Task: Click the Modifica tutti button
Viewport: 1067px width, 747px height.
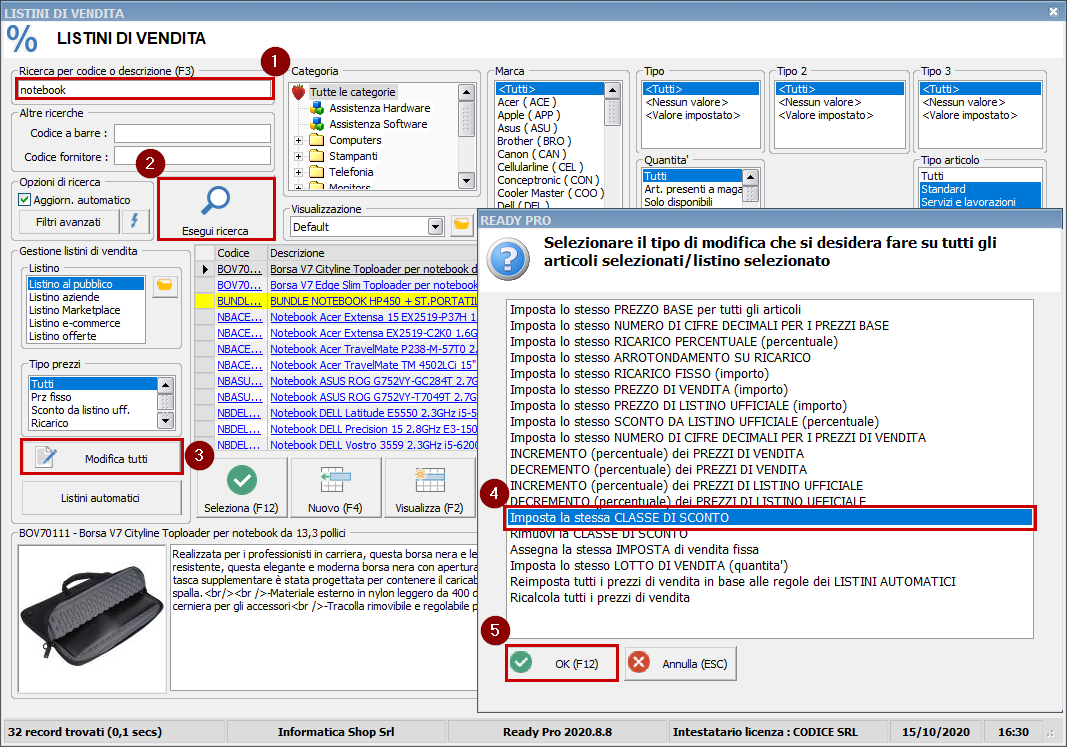Action: coord(102,458)
